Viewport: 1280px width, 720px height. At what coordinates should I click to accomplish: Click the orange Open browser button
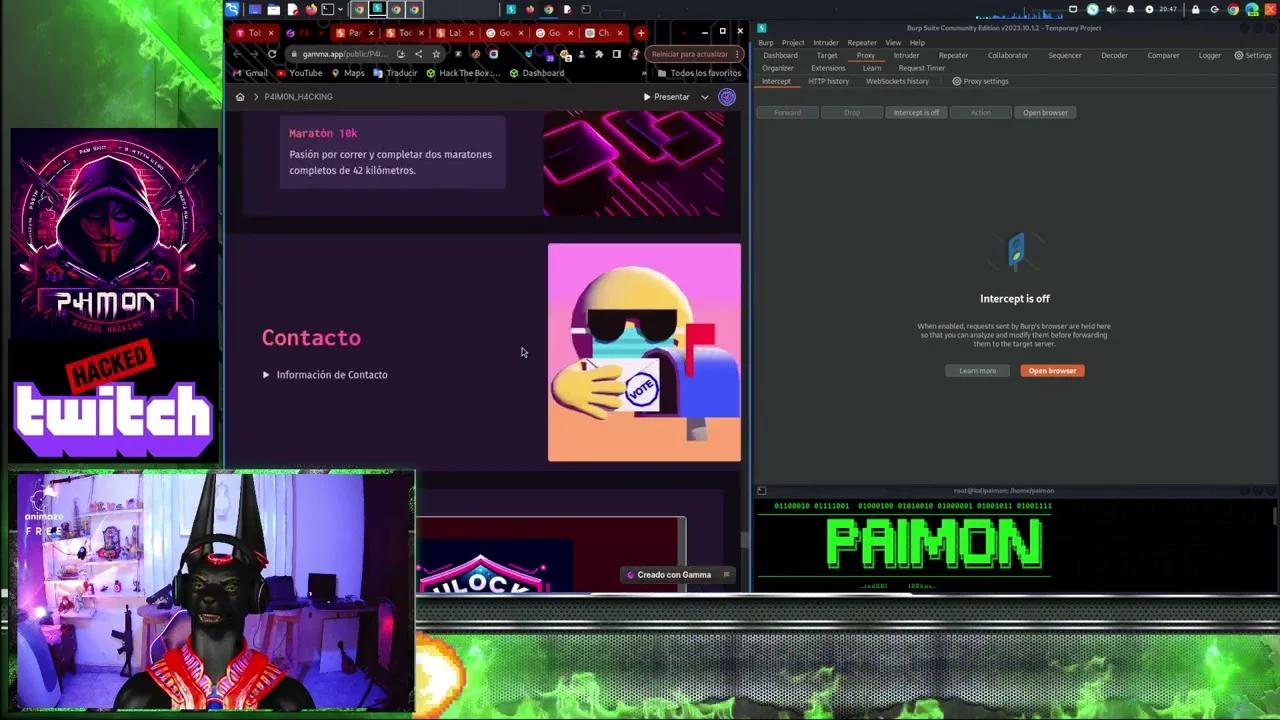point(1052,371)
